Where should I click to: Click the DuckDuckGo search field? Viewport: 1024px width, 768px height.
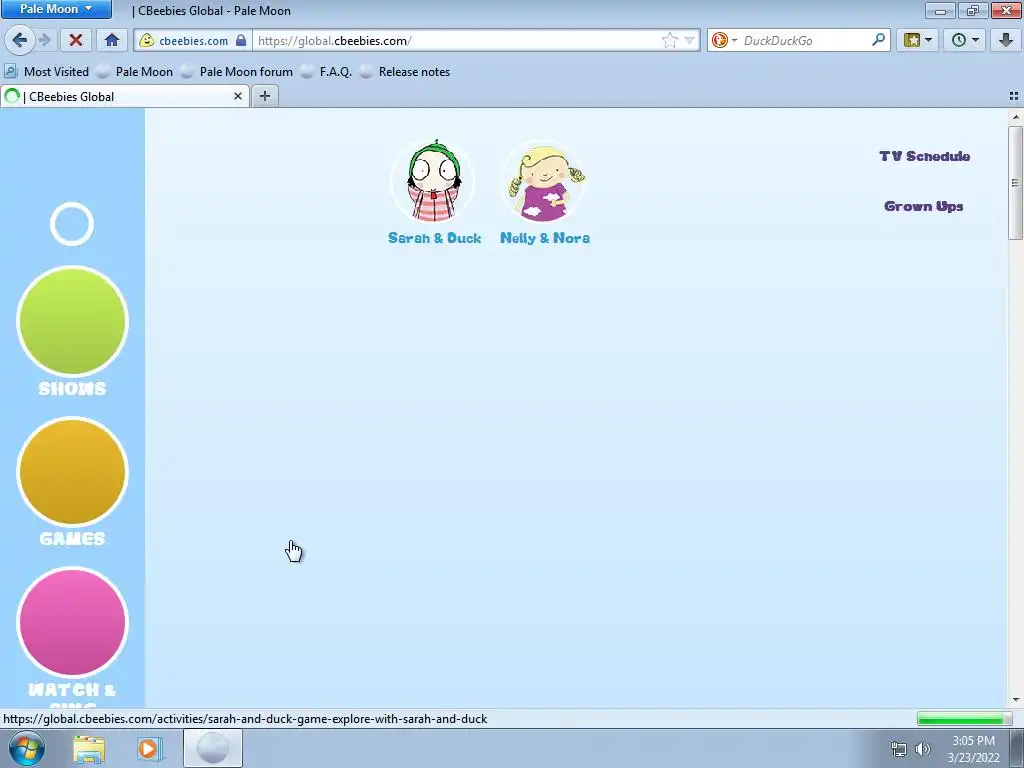[x=805, y=40]
